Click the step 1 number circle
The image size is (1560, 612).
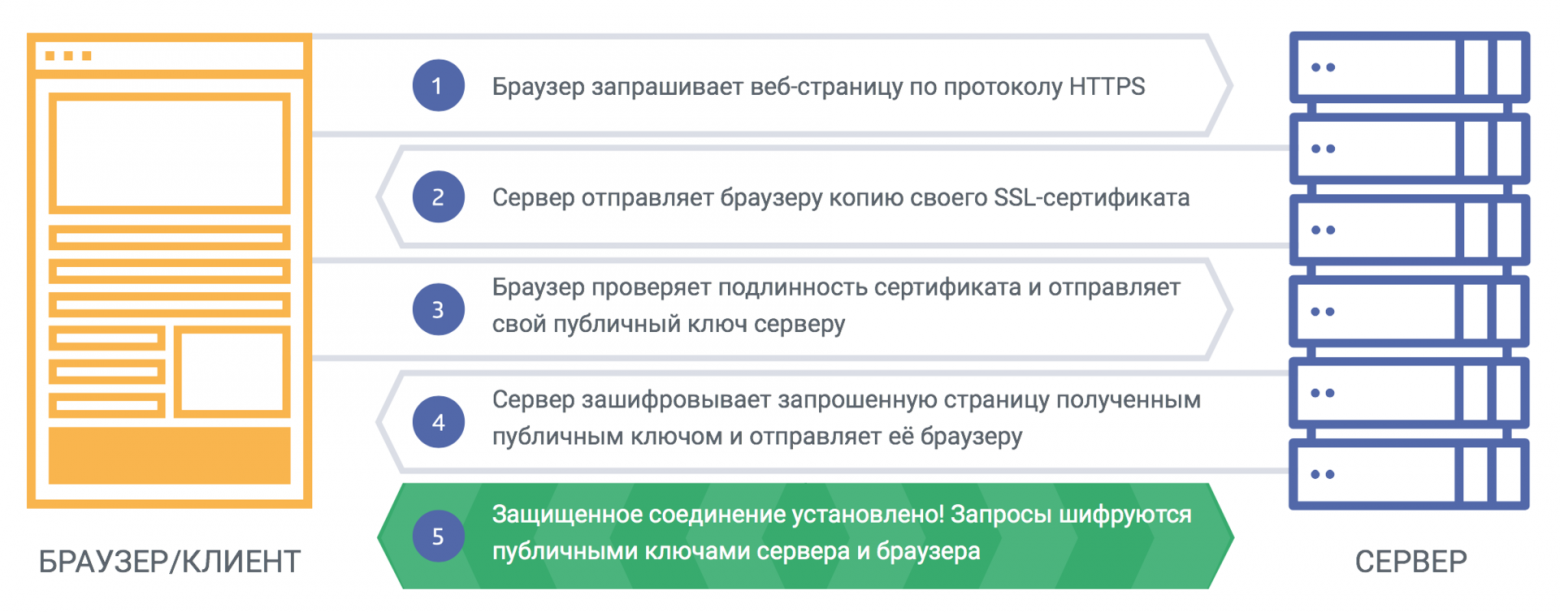click(438, 87)
